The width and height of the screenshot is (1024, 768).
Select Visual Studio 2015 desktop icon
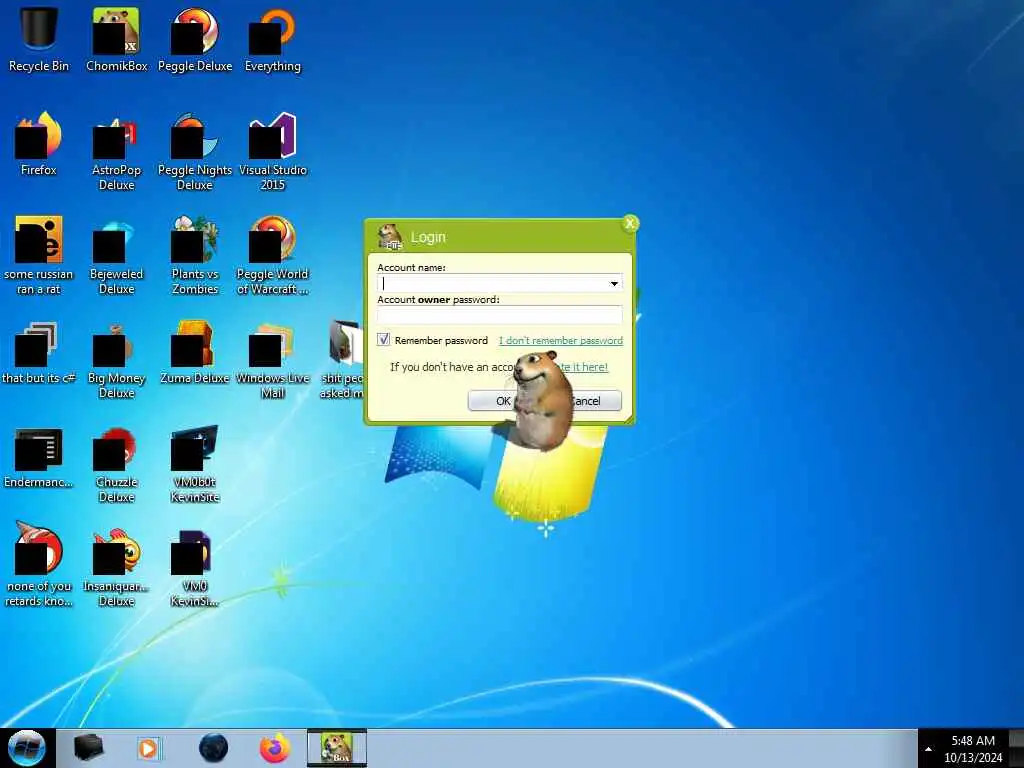pyautogui.click(x=273, y=152)
